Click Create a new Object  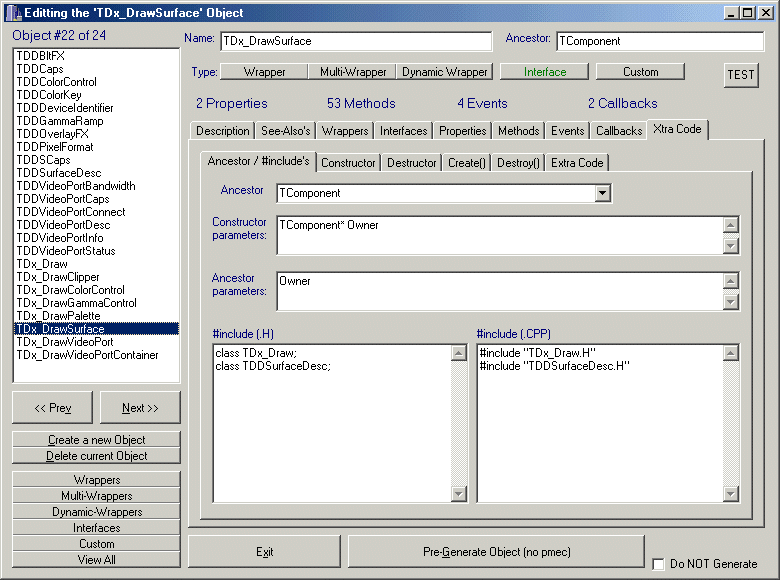[96, 440]
